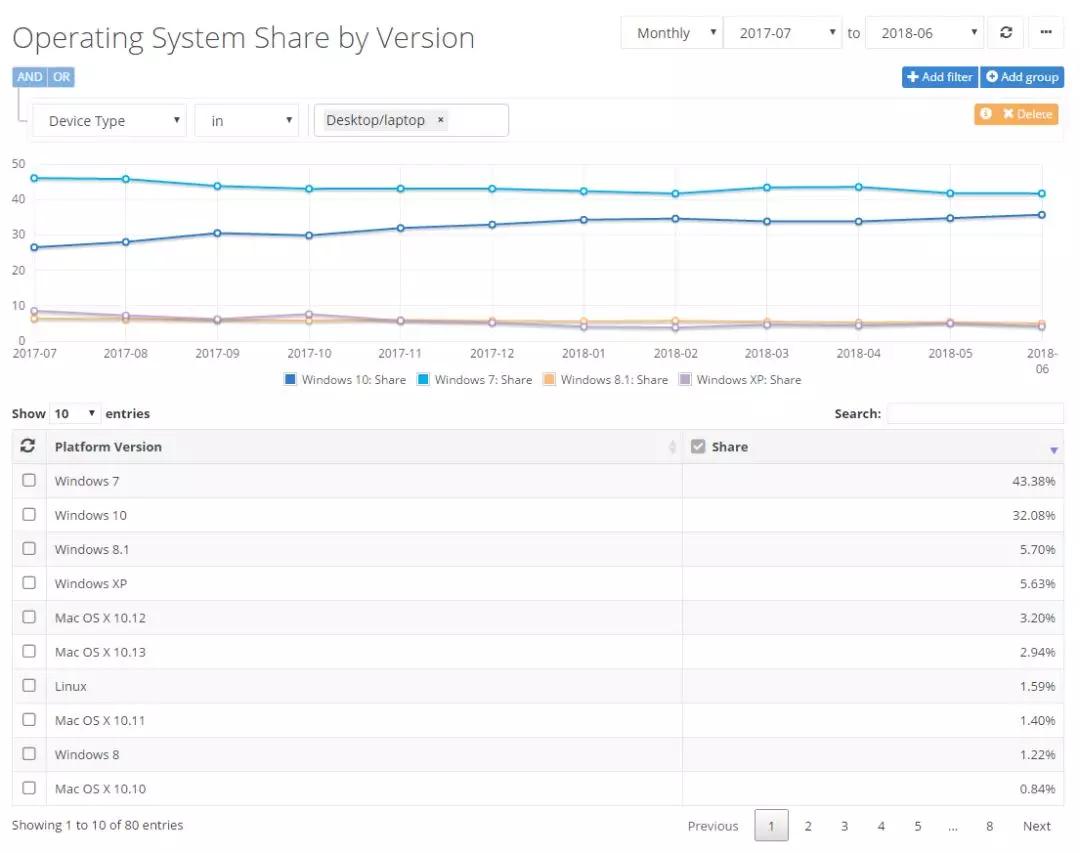Click the Windows 7 data point at 2018-03

767,187
